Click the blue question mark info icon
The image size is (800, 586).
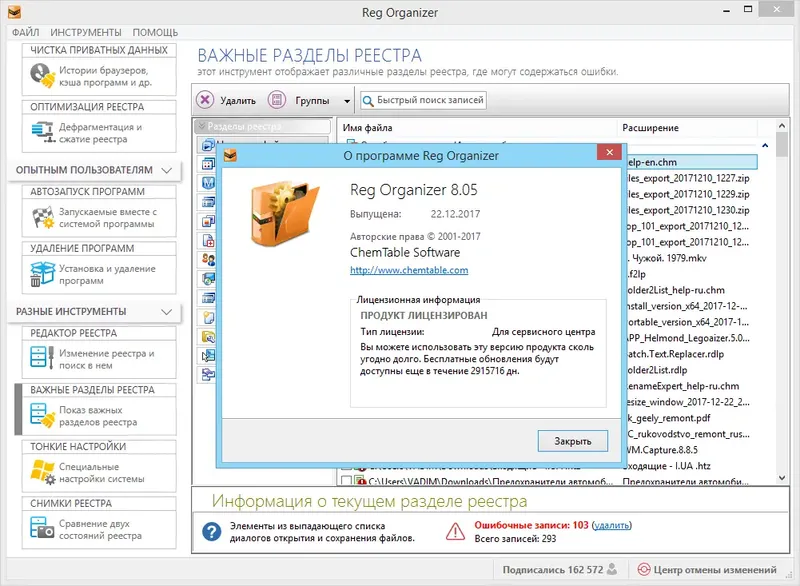[x=211, y=531]
